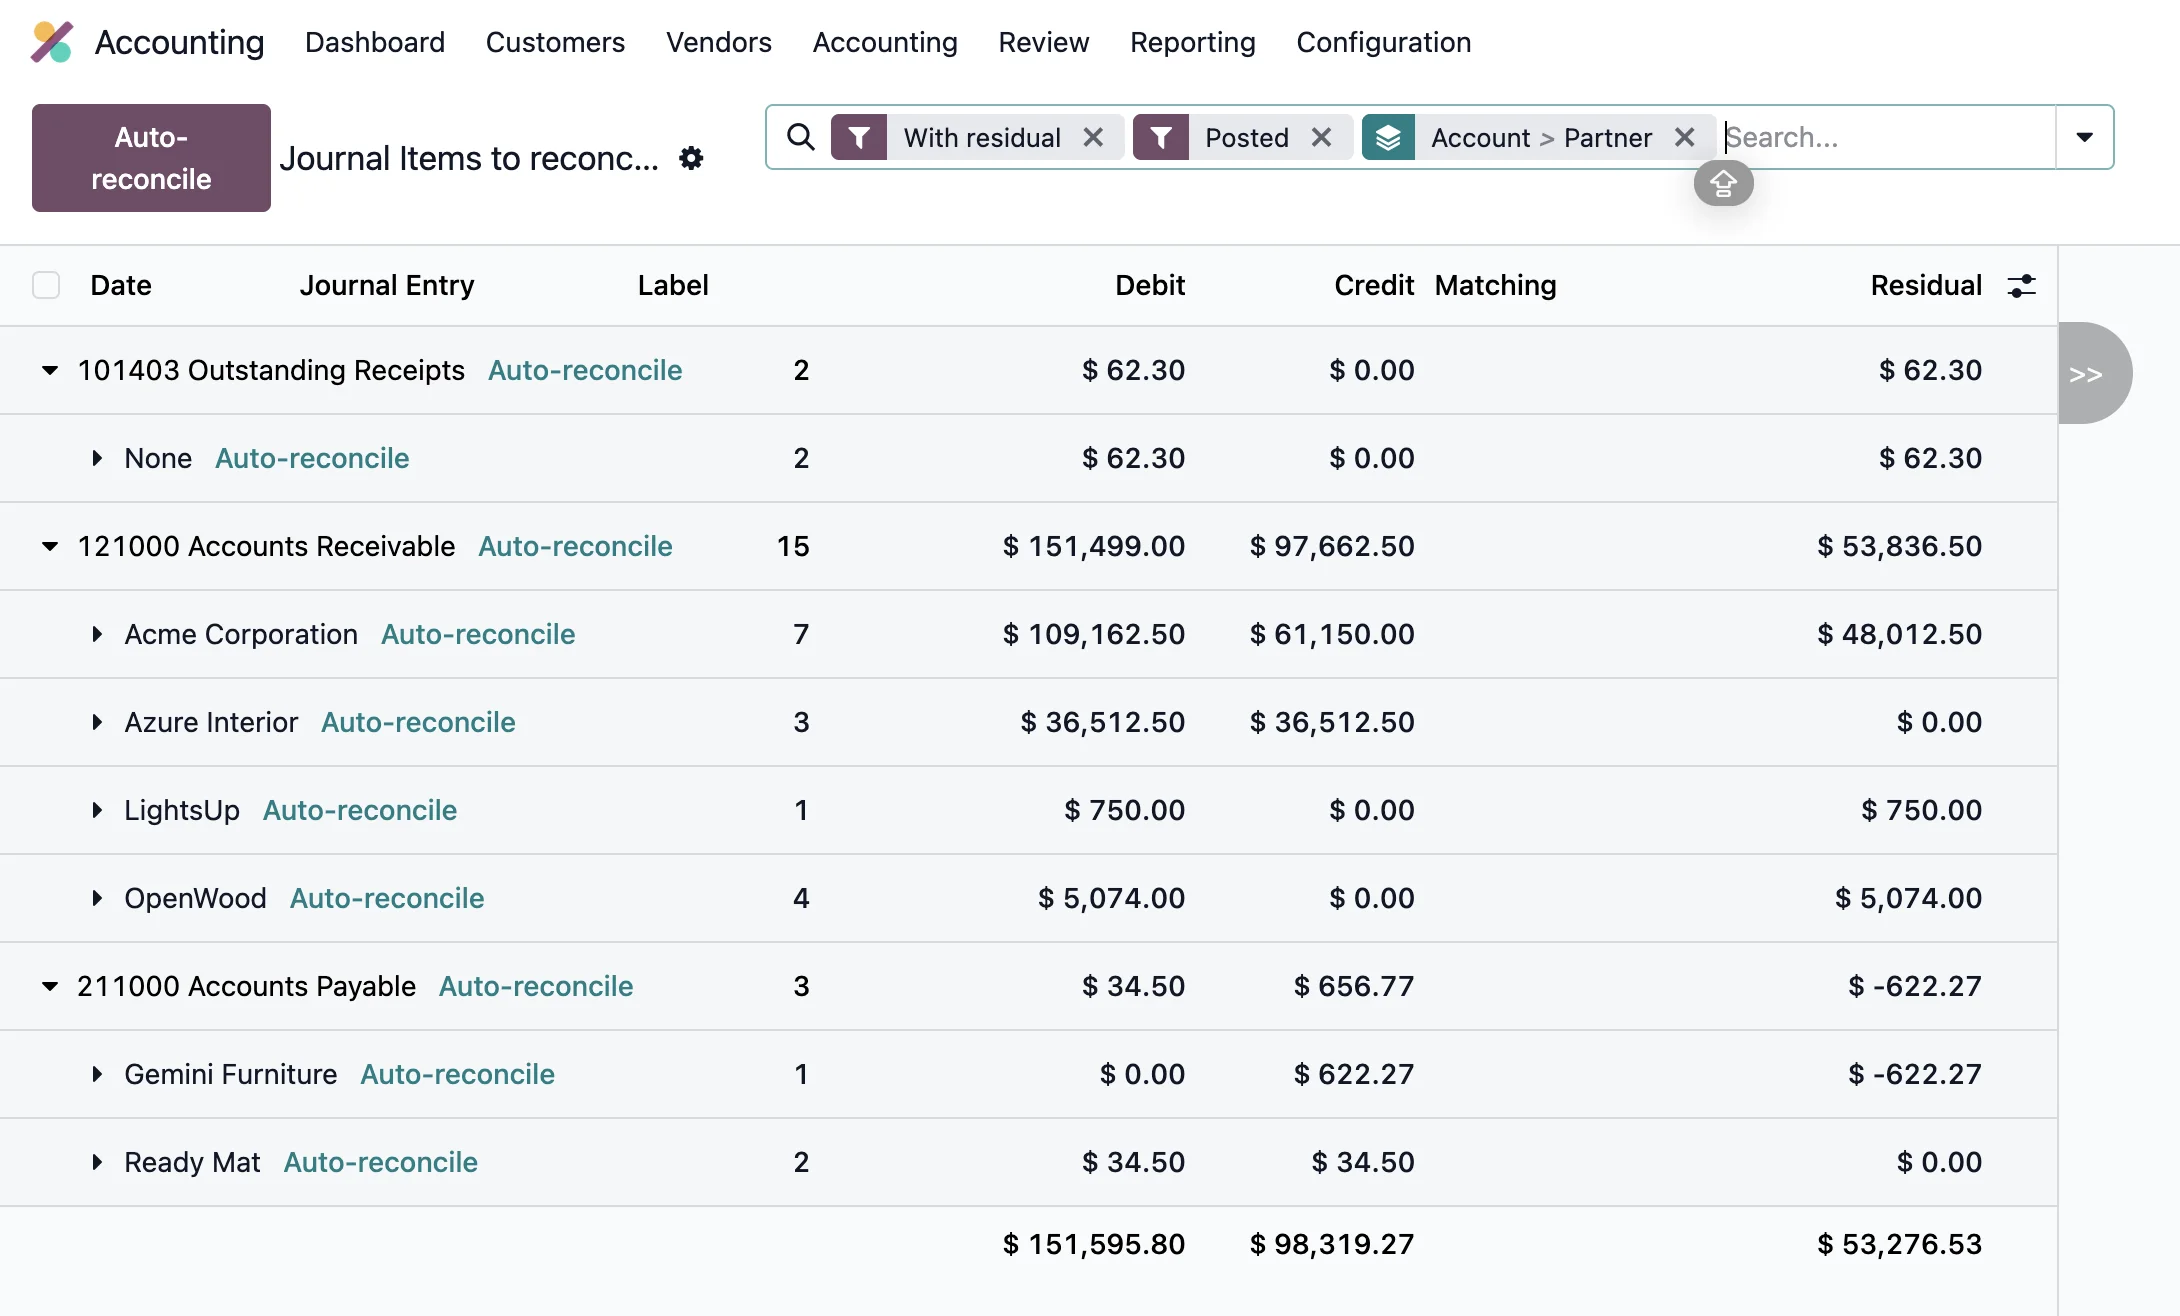Open the gear settings next to Journal Items title
The height and width of the screenshot is (1316, 2180).
coord(691,158)
